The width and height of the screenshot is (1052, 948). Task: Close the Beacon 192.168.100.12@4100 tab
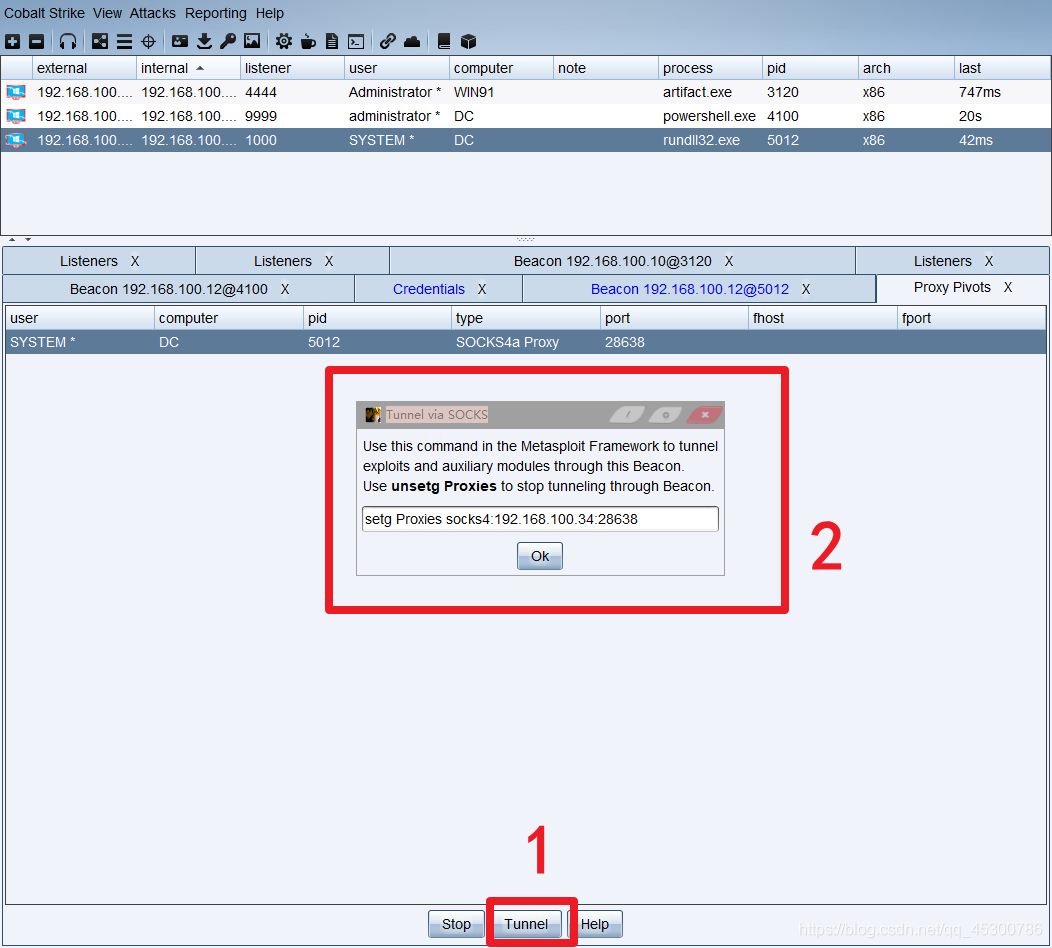click(284, 289)
